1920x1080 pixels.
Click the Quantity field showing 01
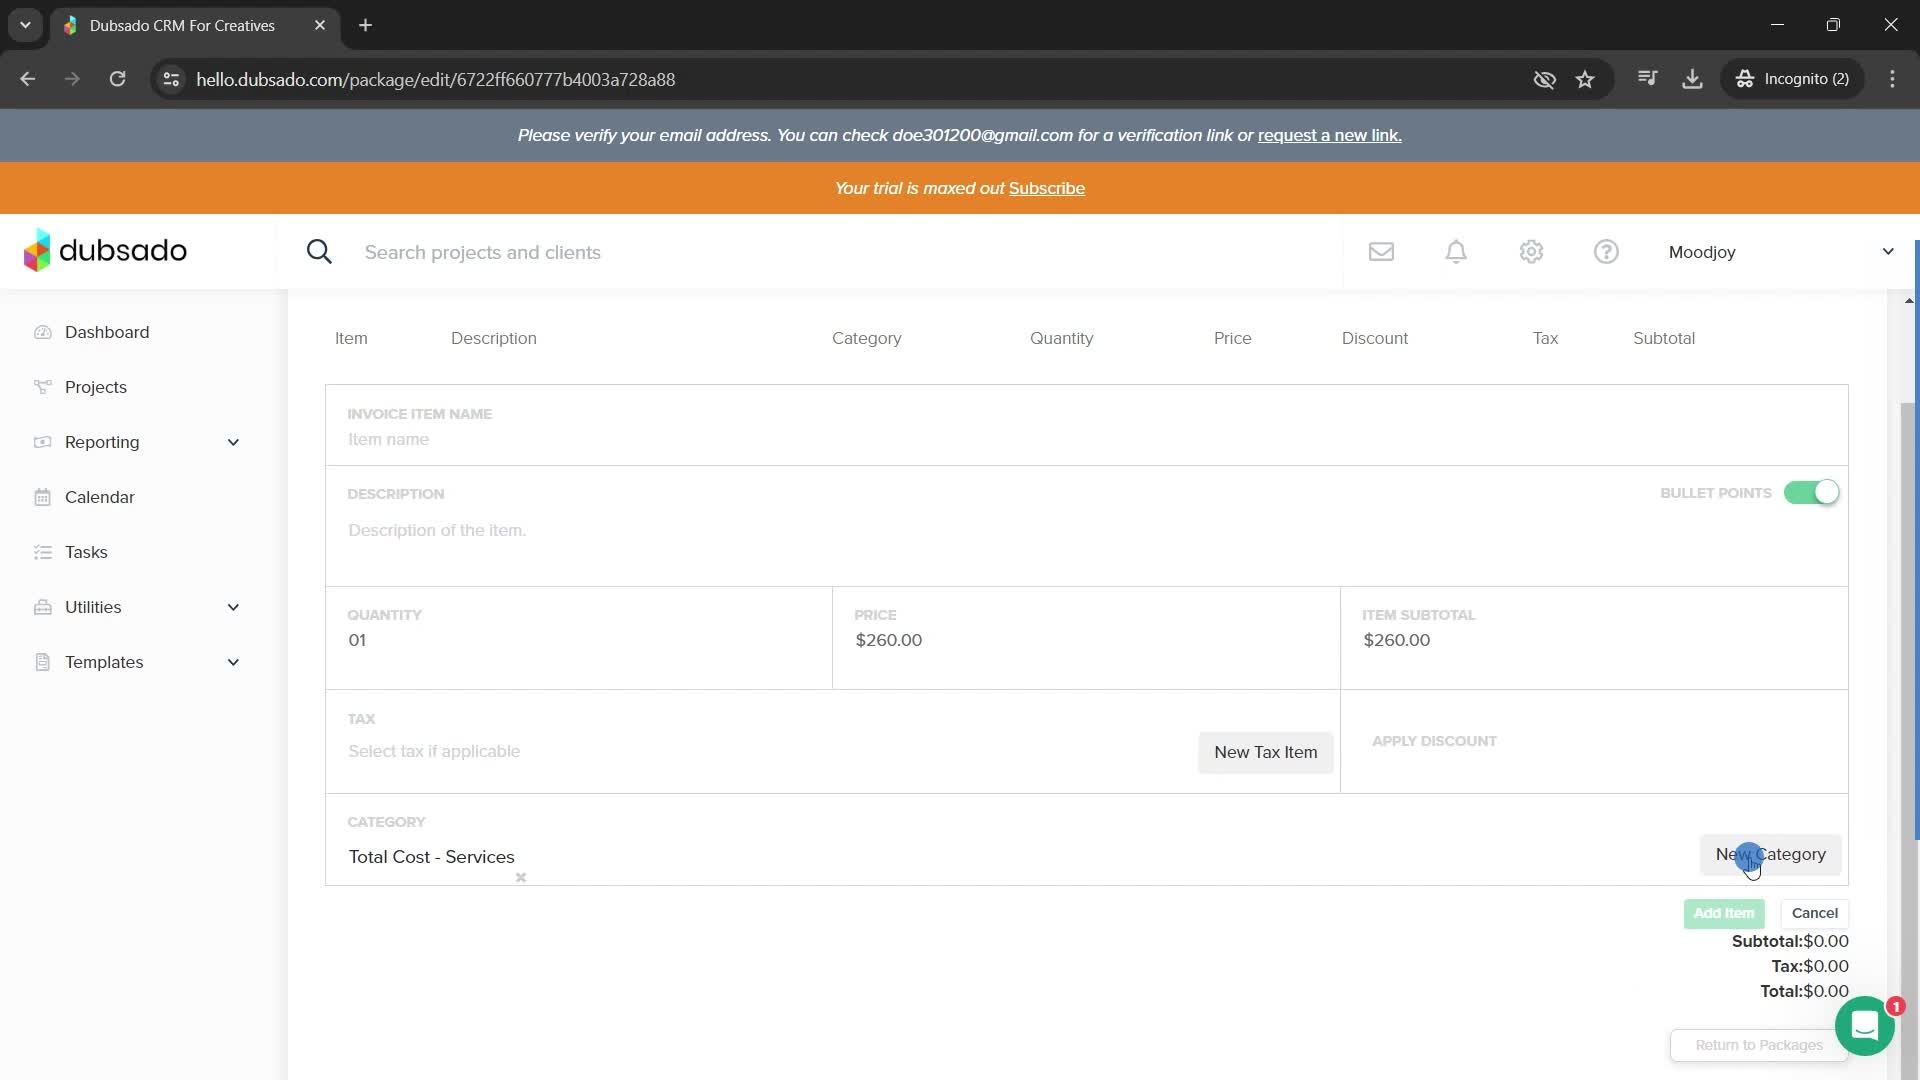(x=578, y=640)
